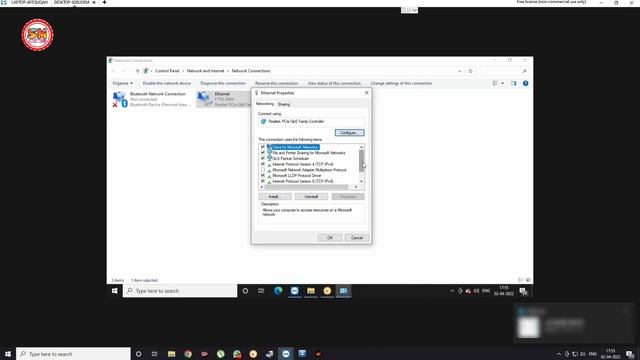Click Control Panel in address breadcrumb
This screenshot has width=640, height=360.
point(167,71)
